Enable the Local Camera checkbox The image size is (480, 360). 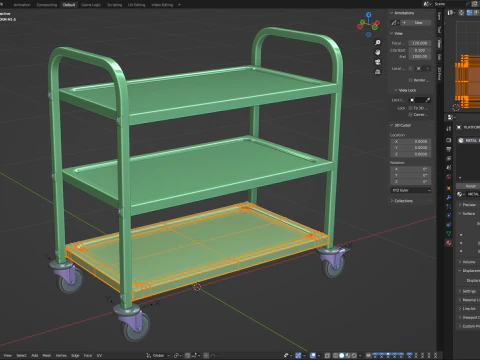(x=410, y=68)
